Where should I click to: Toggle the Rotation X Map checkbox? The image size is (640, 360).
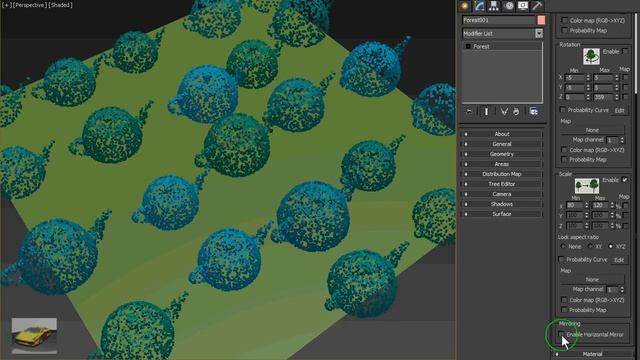[x=625, y=77]
